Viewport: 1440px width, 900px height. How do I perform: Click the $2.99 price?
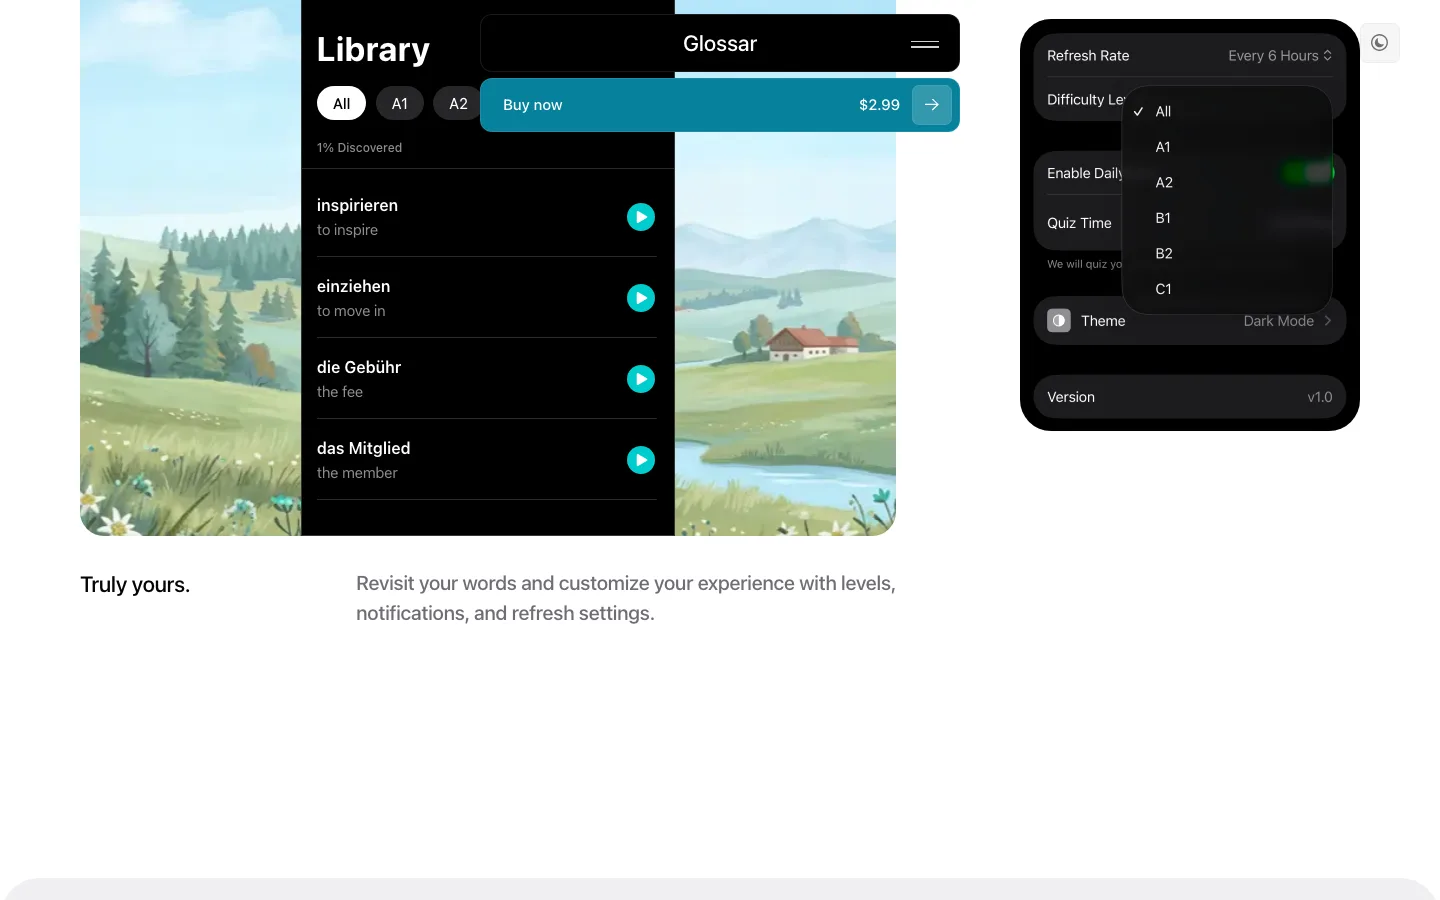[879, 105]
